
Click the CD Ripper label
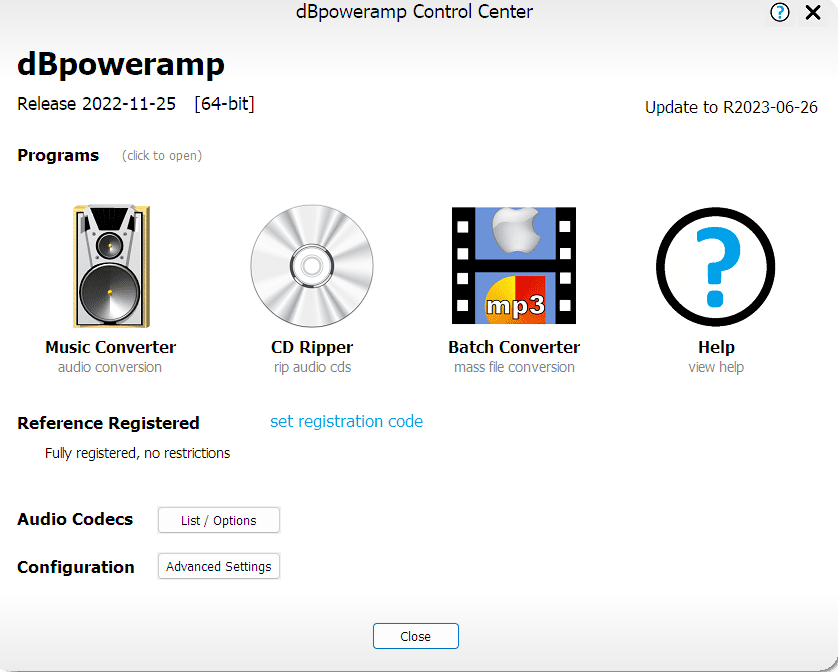[311, 347]
